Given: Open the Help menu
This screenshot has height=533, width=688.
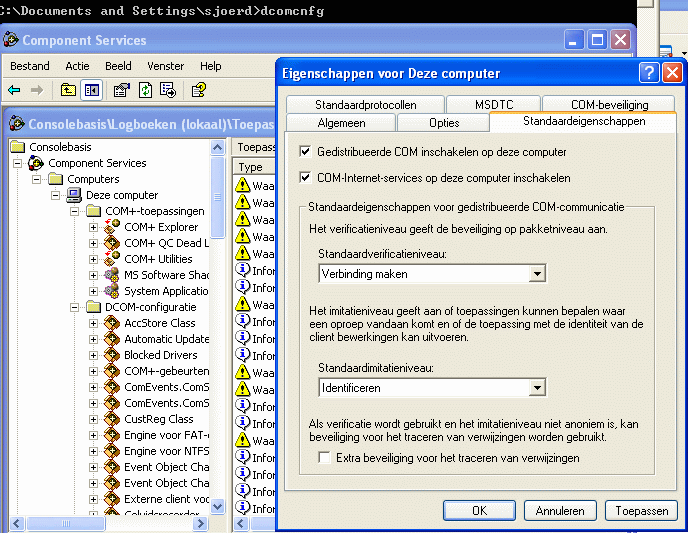Looking at the screenshot, I should [x=211, y=66].
